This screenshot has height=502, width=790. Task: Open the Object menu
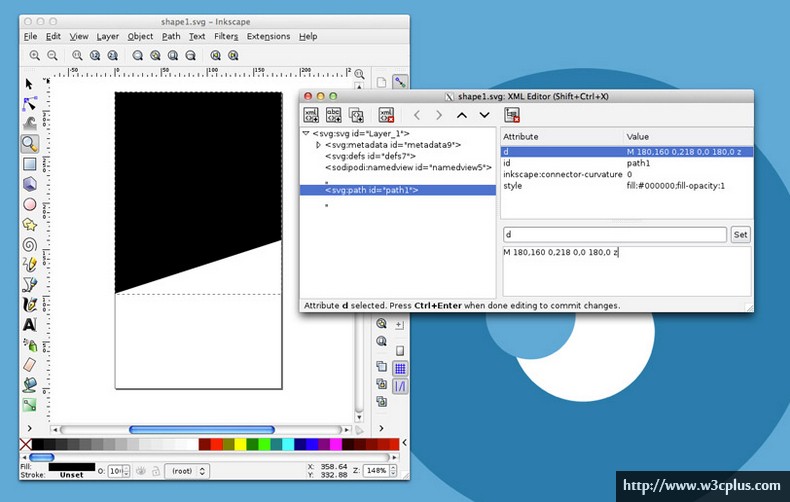(140, 36)
